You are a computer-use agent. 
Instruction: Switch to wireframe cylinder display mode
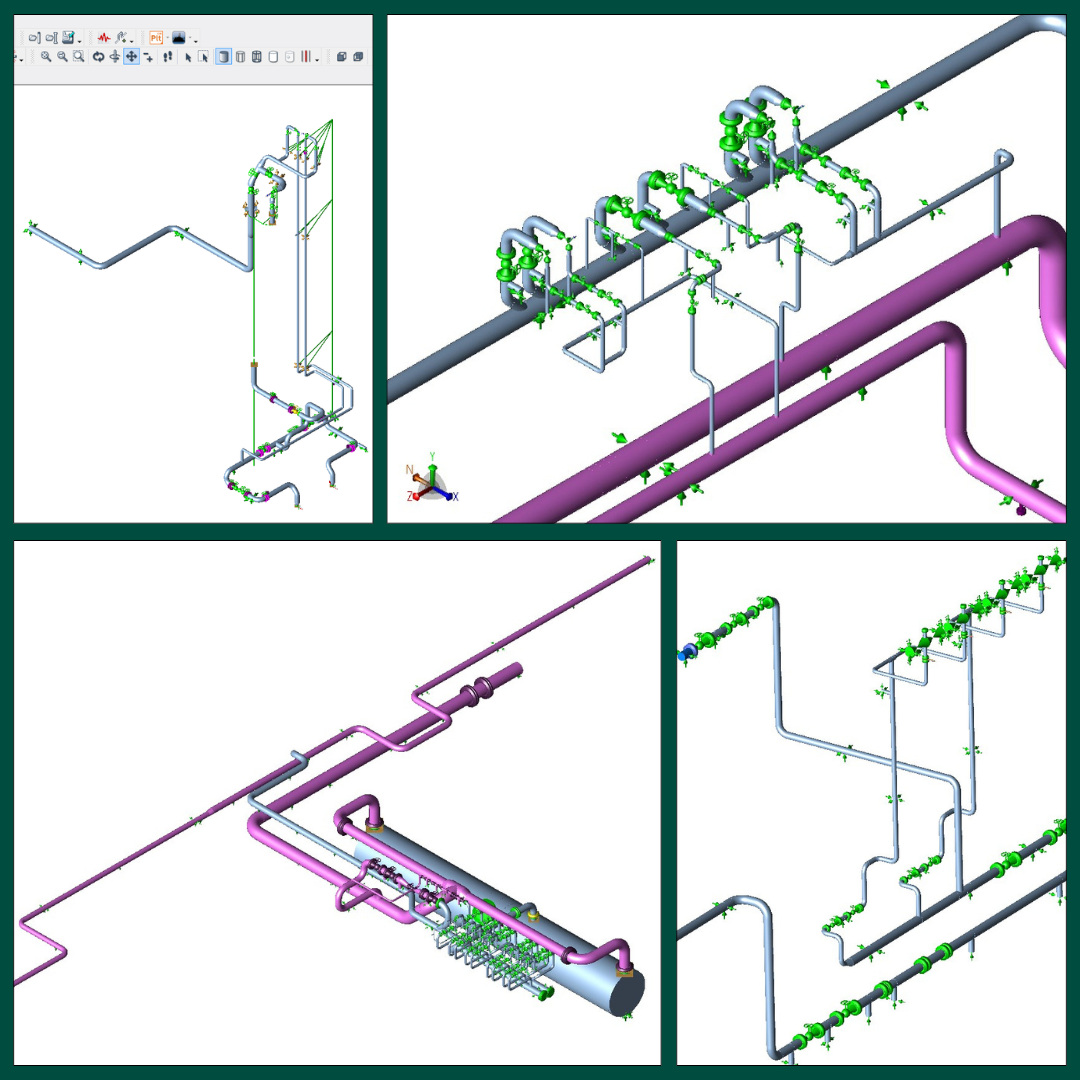[240, 57]
